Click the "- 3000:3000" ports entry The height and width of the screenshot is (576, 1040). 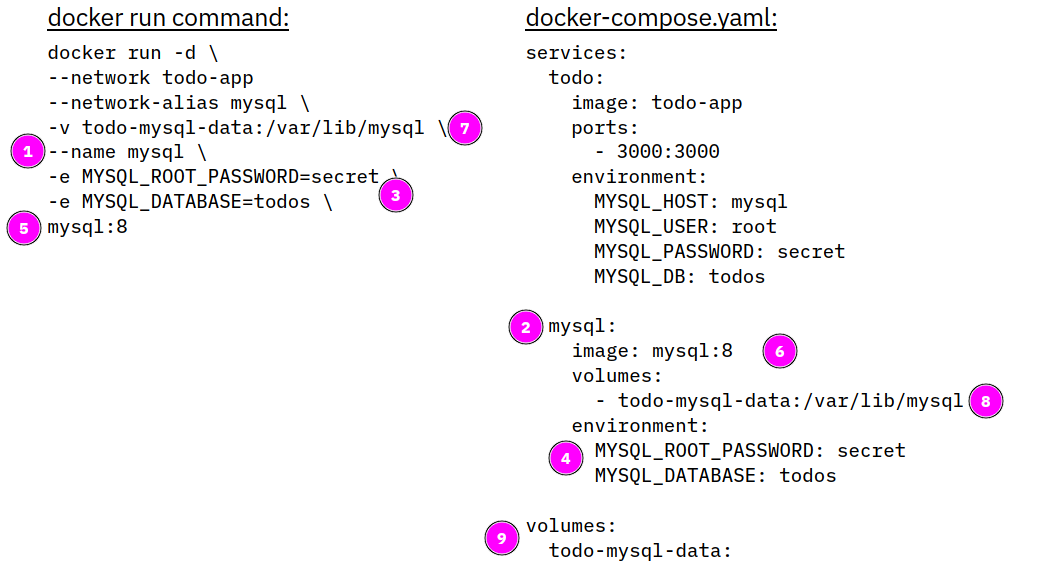coord(656,152)
